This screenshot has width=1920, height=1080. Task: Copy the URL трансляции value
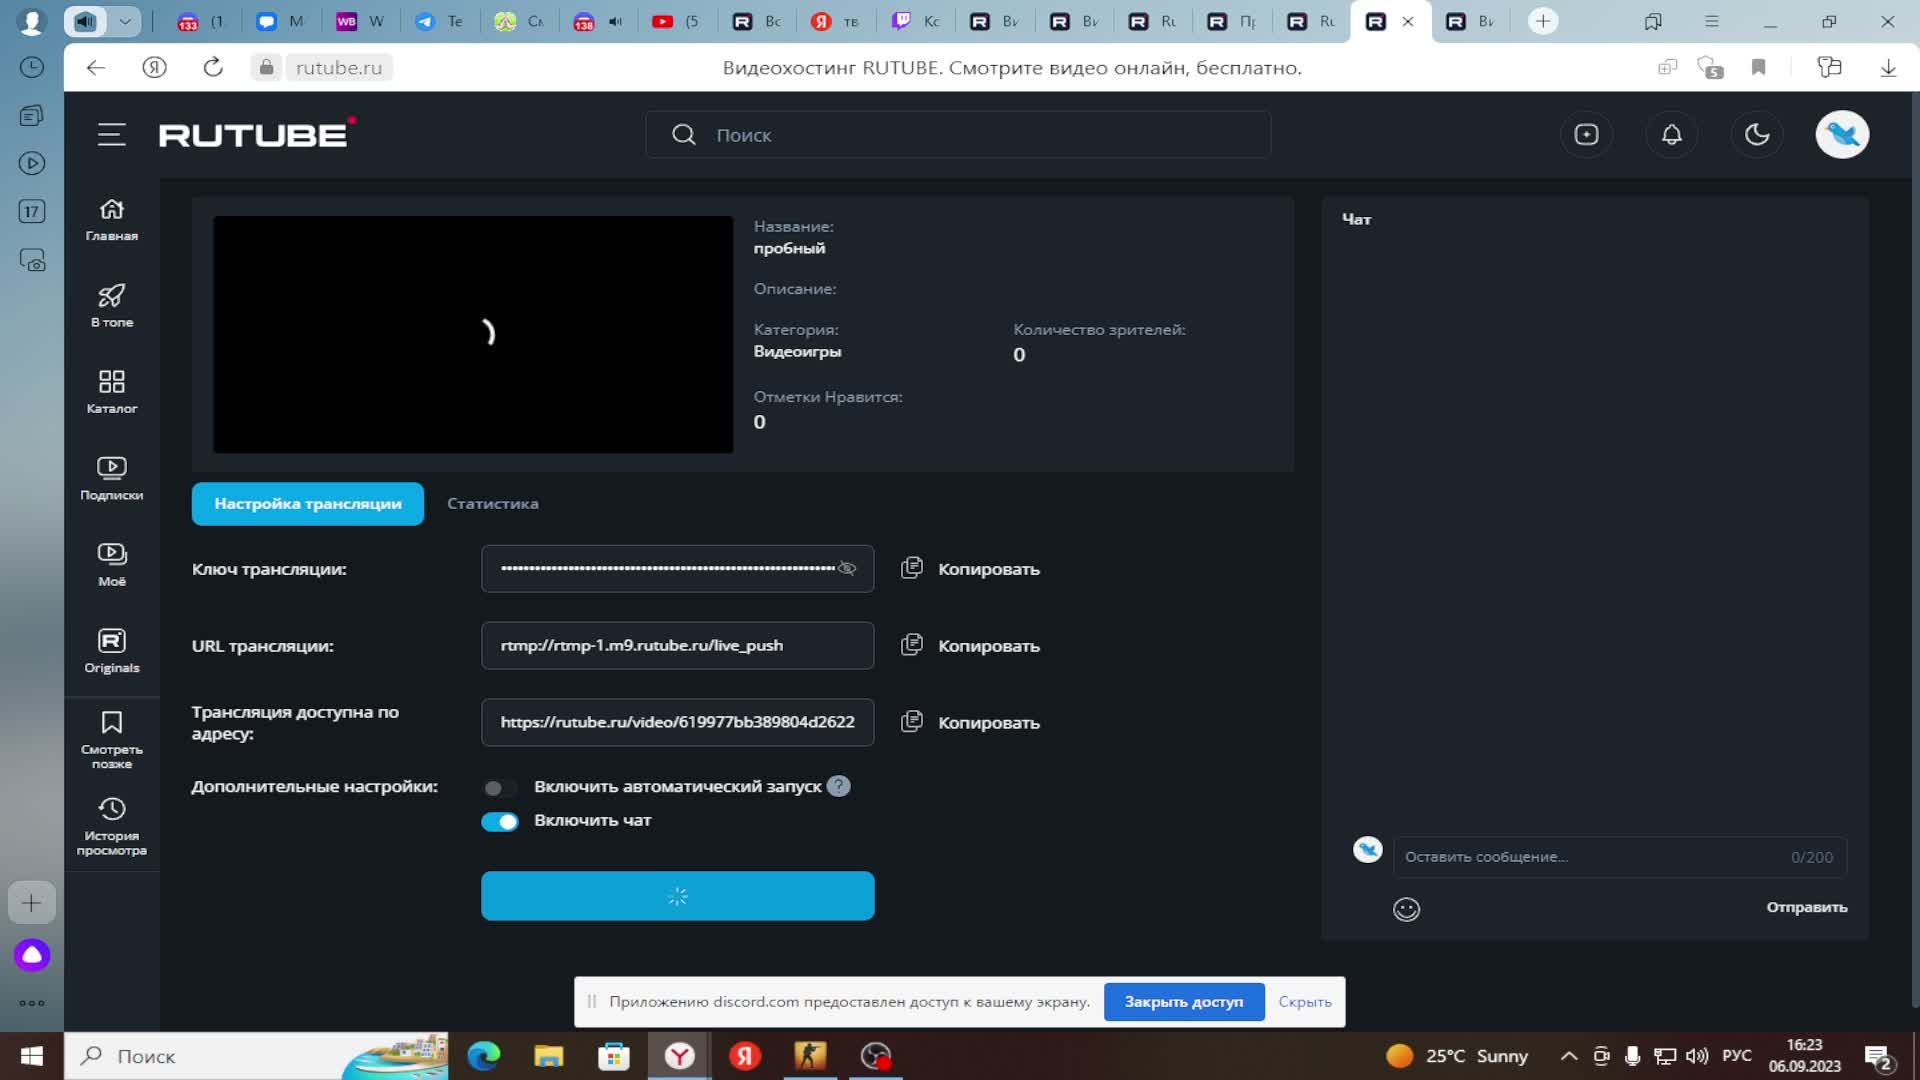[970, 646]
